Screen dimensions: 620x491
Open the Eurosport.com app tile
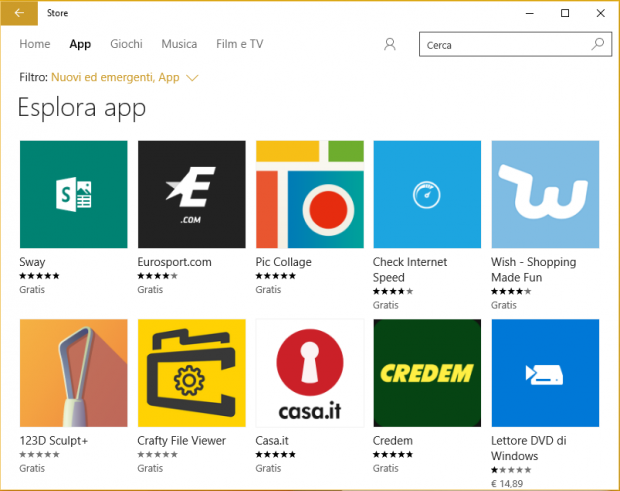(191, 194)
